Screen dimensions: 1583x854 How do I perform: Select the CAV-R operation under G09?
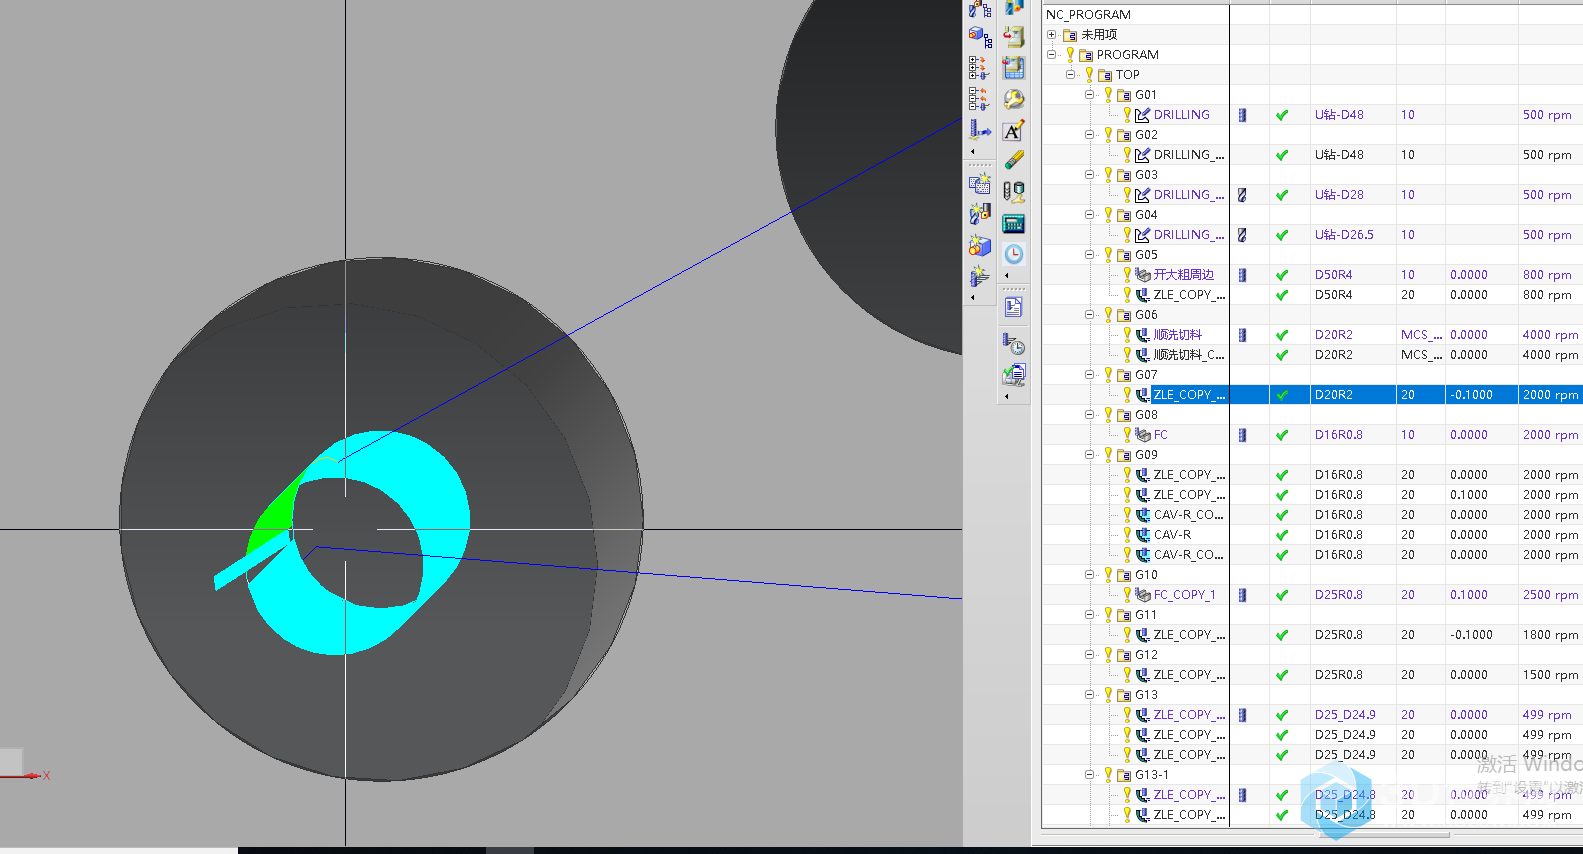pyautogui.click(x=1172, y=535)
